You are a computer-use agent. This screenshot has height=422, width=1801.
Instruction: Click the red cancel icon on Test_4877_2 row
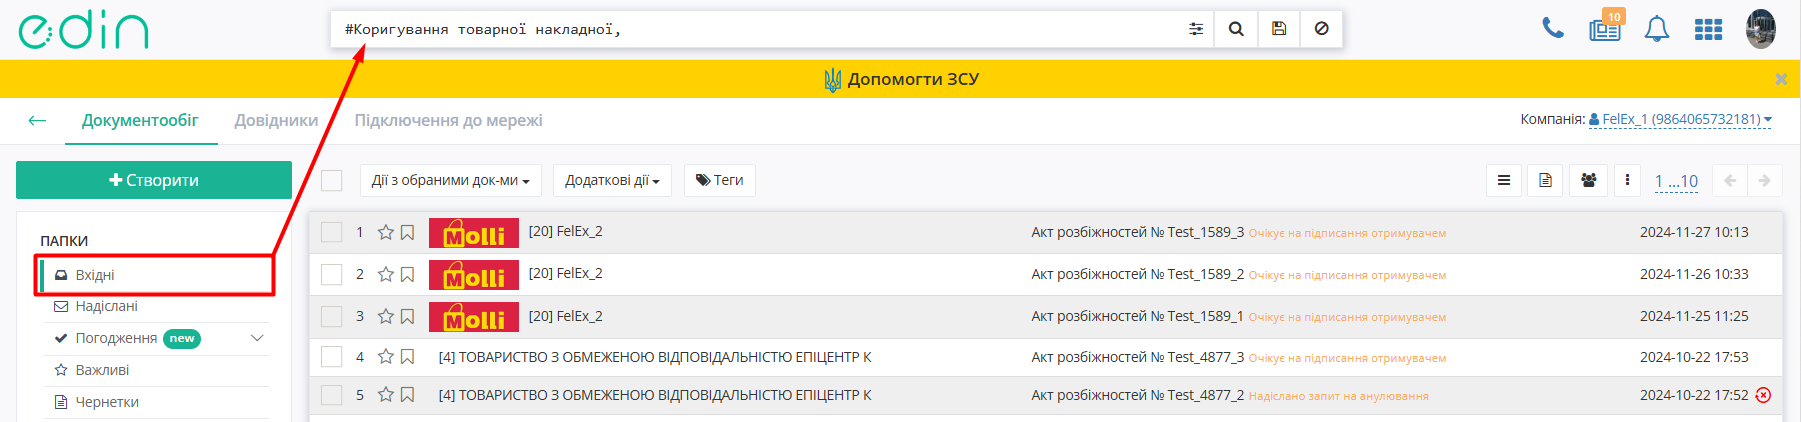point(1763,395)
